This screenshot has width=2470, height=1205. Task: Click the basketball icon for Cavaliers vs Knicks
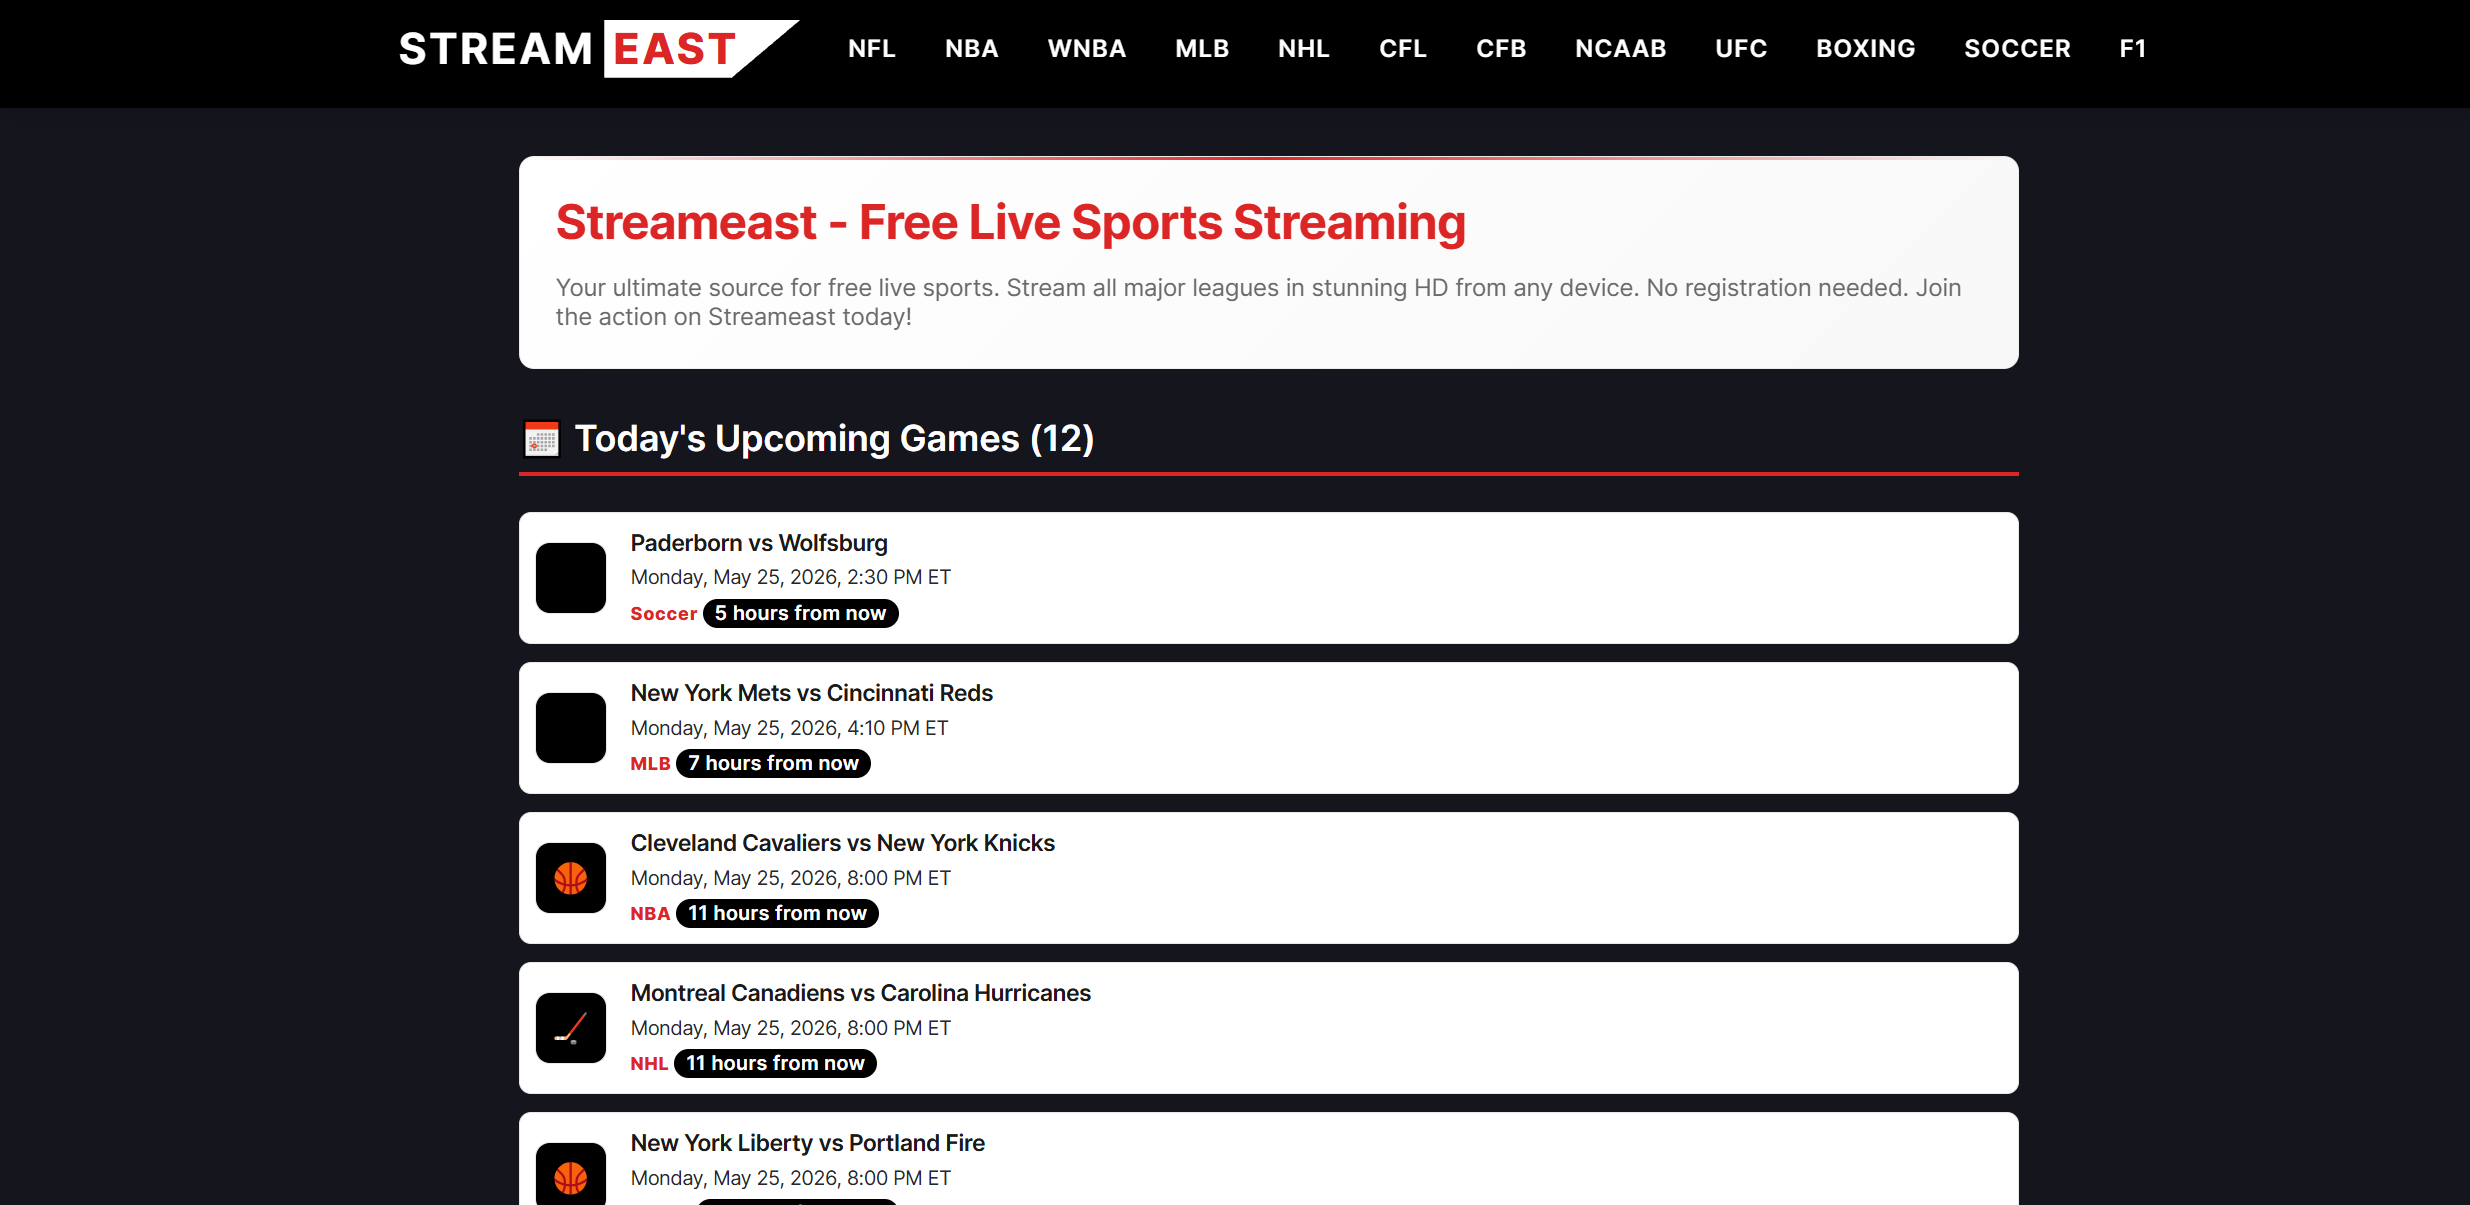(571, 878)
